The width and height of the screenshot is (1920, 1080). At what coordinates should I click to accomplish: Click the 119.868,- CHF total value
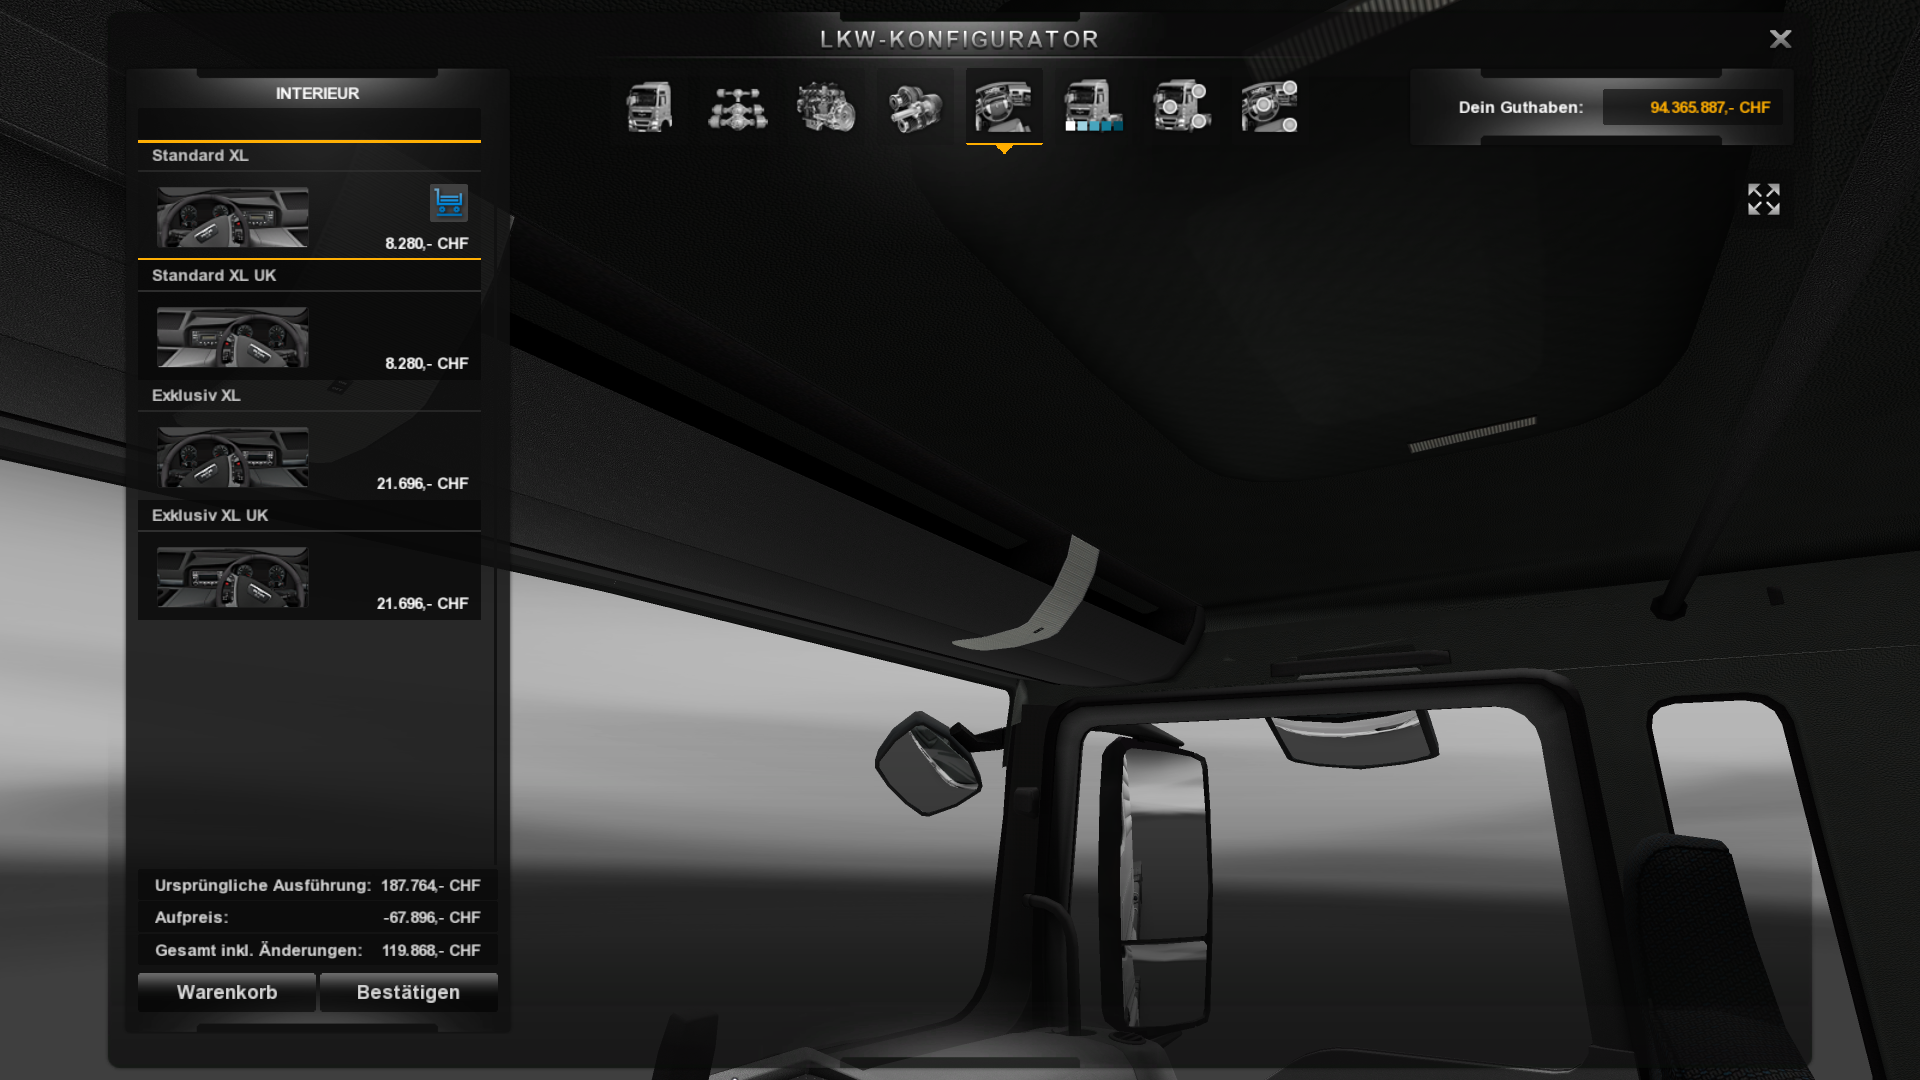pyautogui.click(x=431, y=950)
